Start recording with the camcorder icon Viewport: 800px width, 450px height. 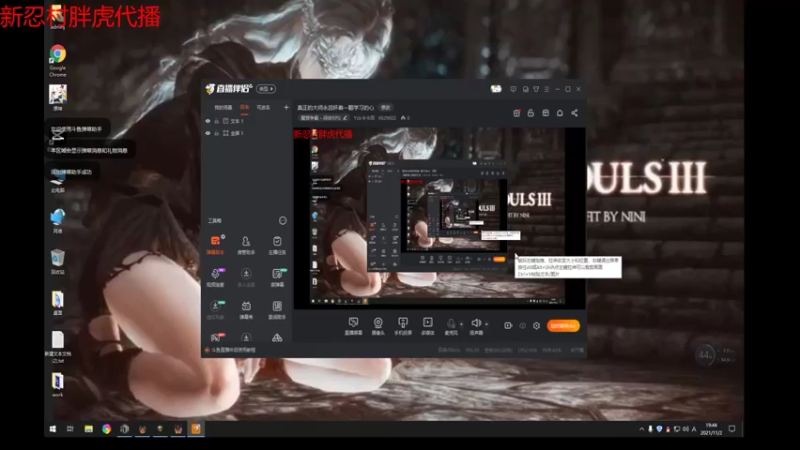point(508,326)
